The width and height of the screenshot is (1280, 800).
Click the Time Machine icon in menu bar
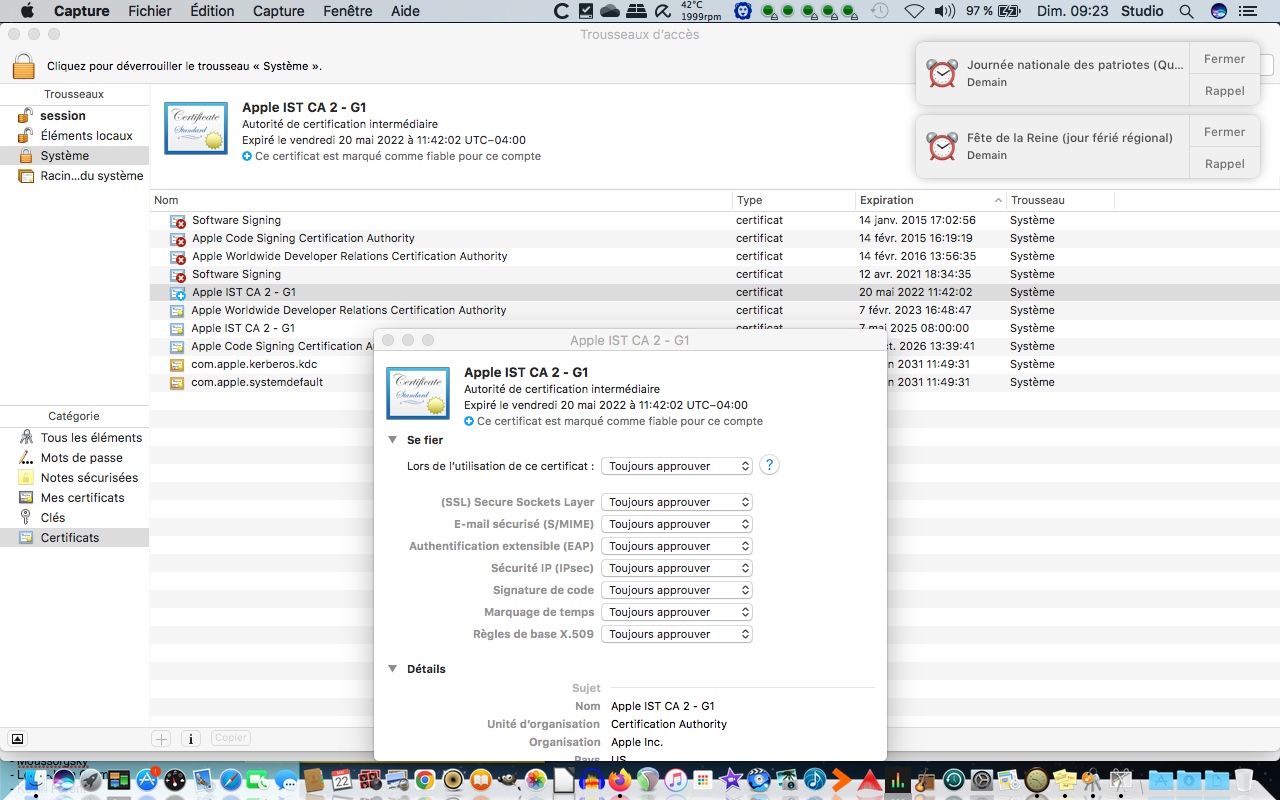[879, 11]
